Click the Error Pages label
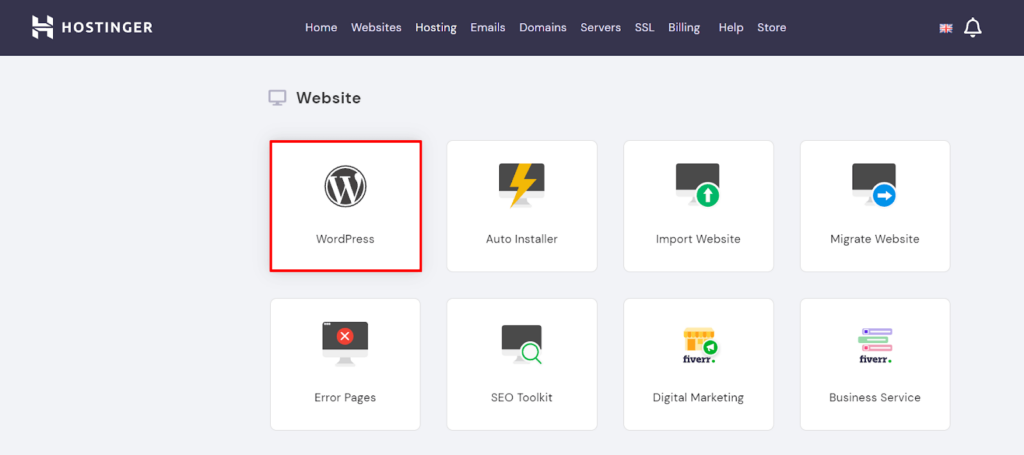The width and height of the screenshot is (1024, 455). 345,398
